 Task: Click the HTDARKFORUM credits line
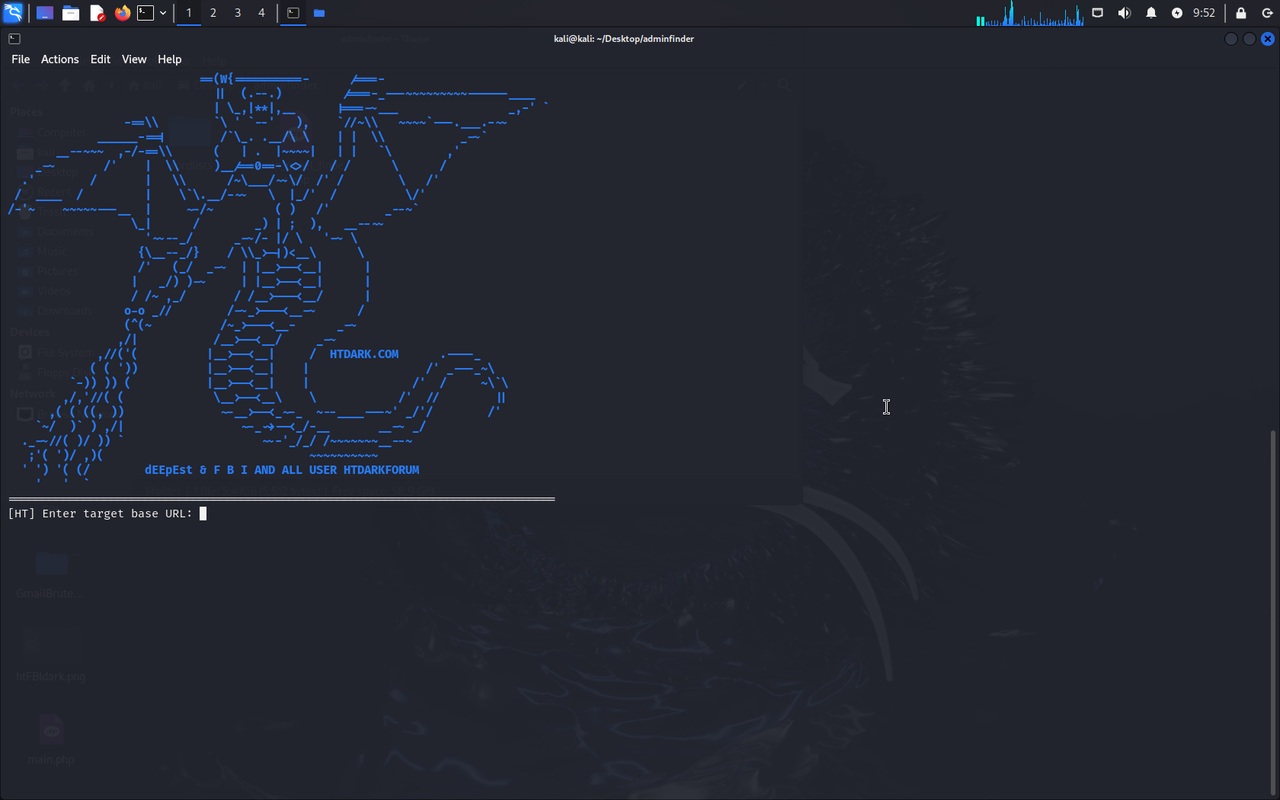click(282, 470)
